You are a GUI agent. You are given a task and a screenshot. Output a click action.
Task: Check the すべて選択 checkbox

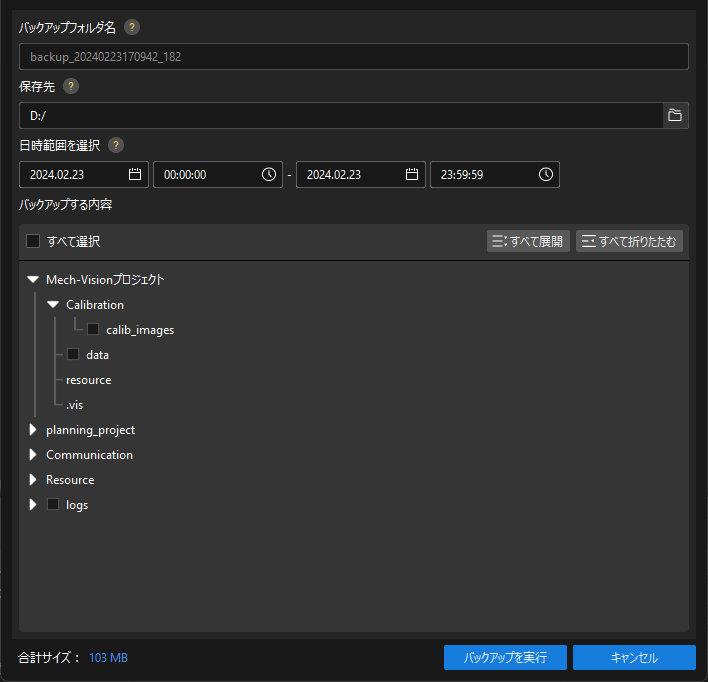(x=33, y=241)
